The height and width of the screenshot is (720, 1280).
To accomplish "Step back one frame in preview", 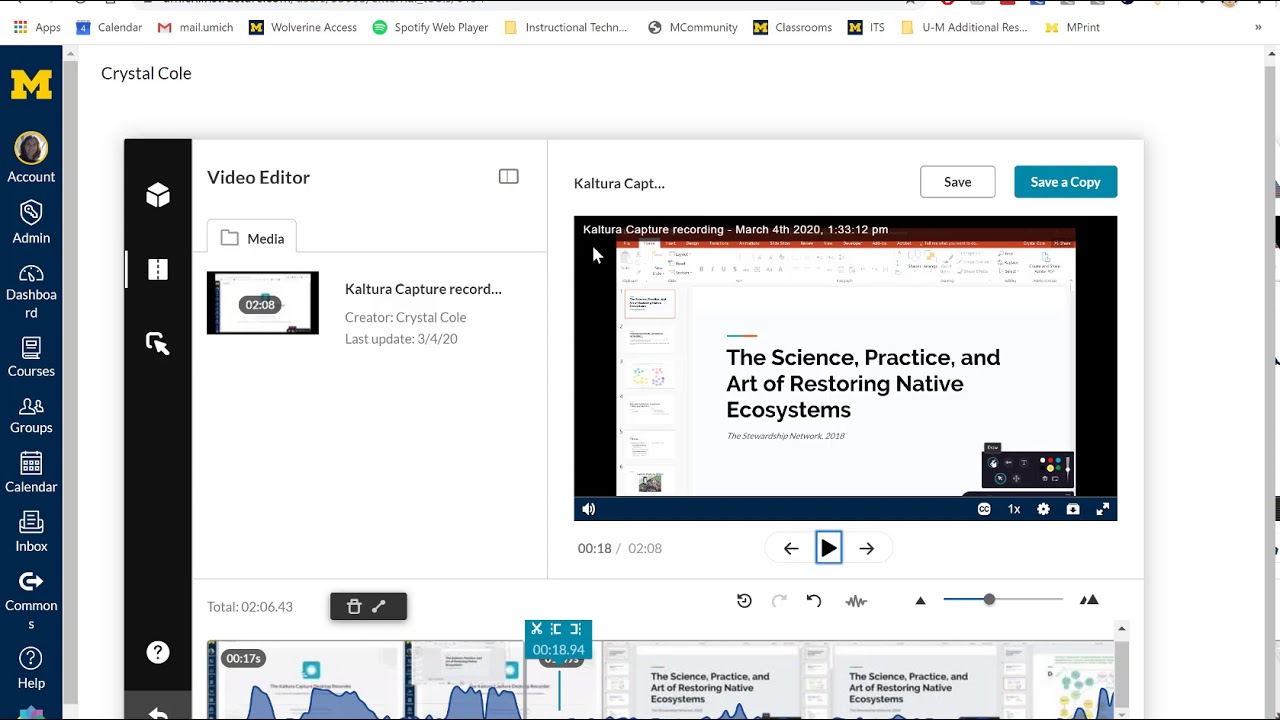I will coord(791,548).
